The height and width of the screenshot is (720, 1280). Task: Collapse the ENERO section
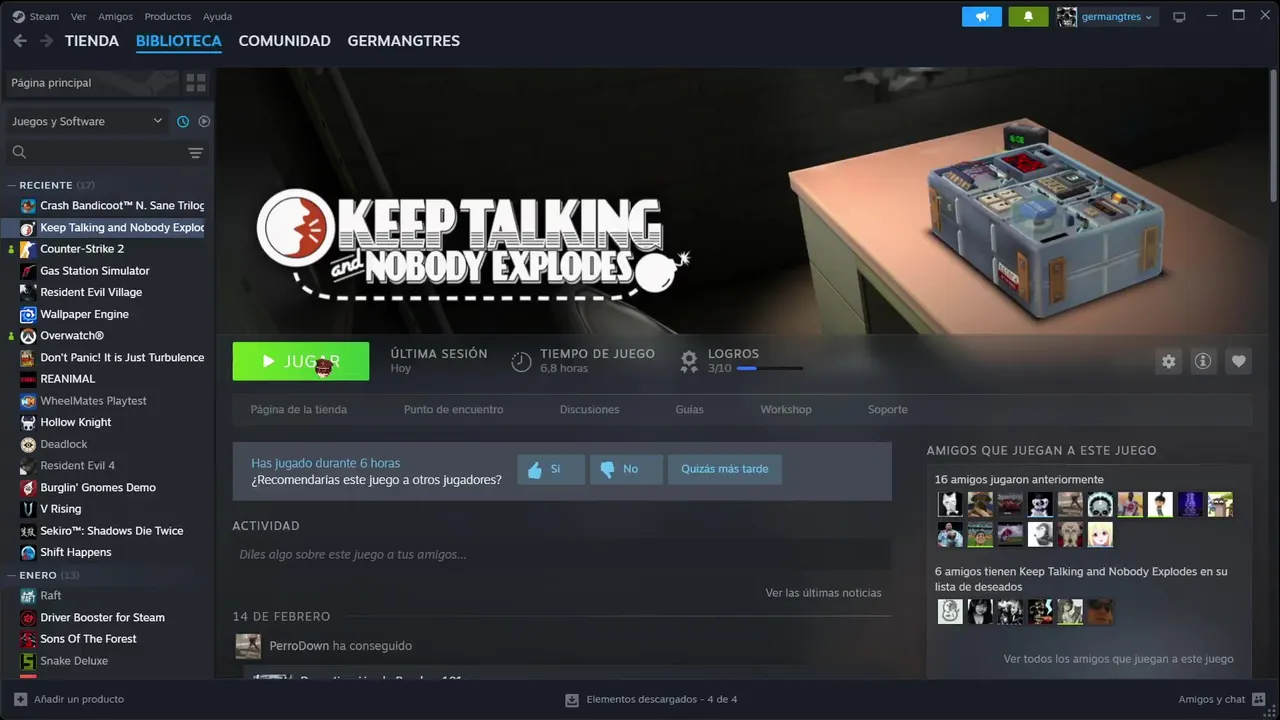[12, 575]
